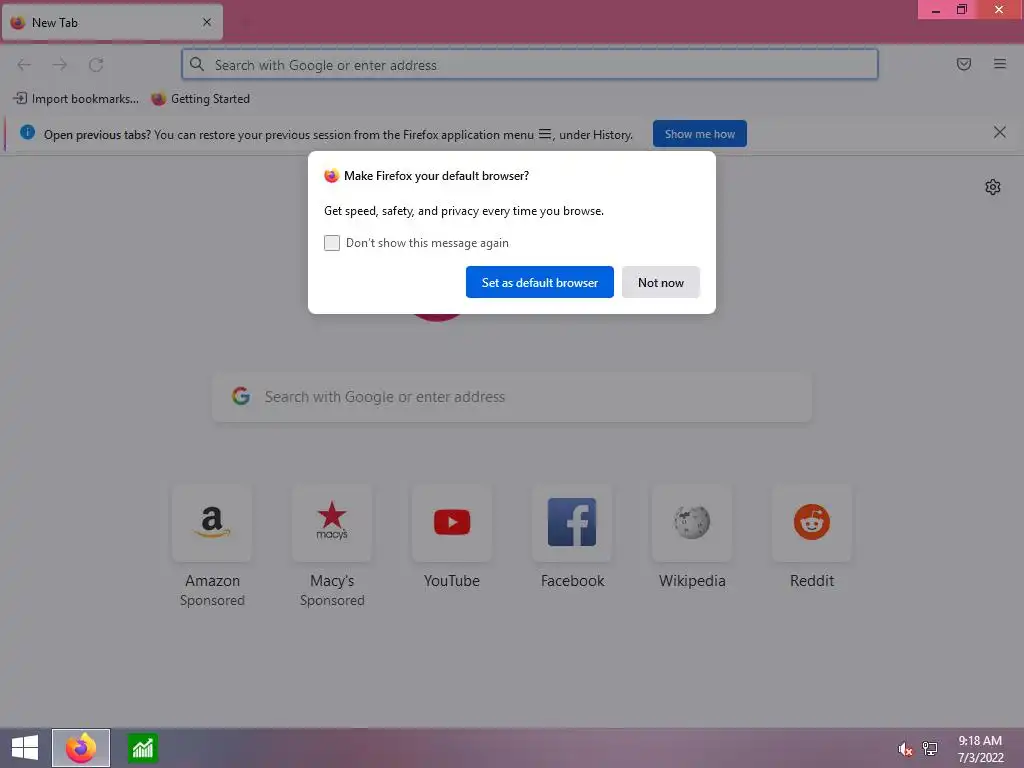
Task: Click the Google logo in search box
Action: (x=241, y=396)
